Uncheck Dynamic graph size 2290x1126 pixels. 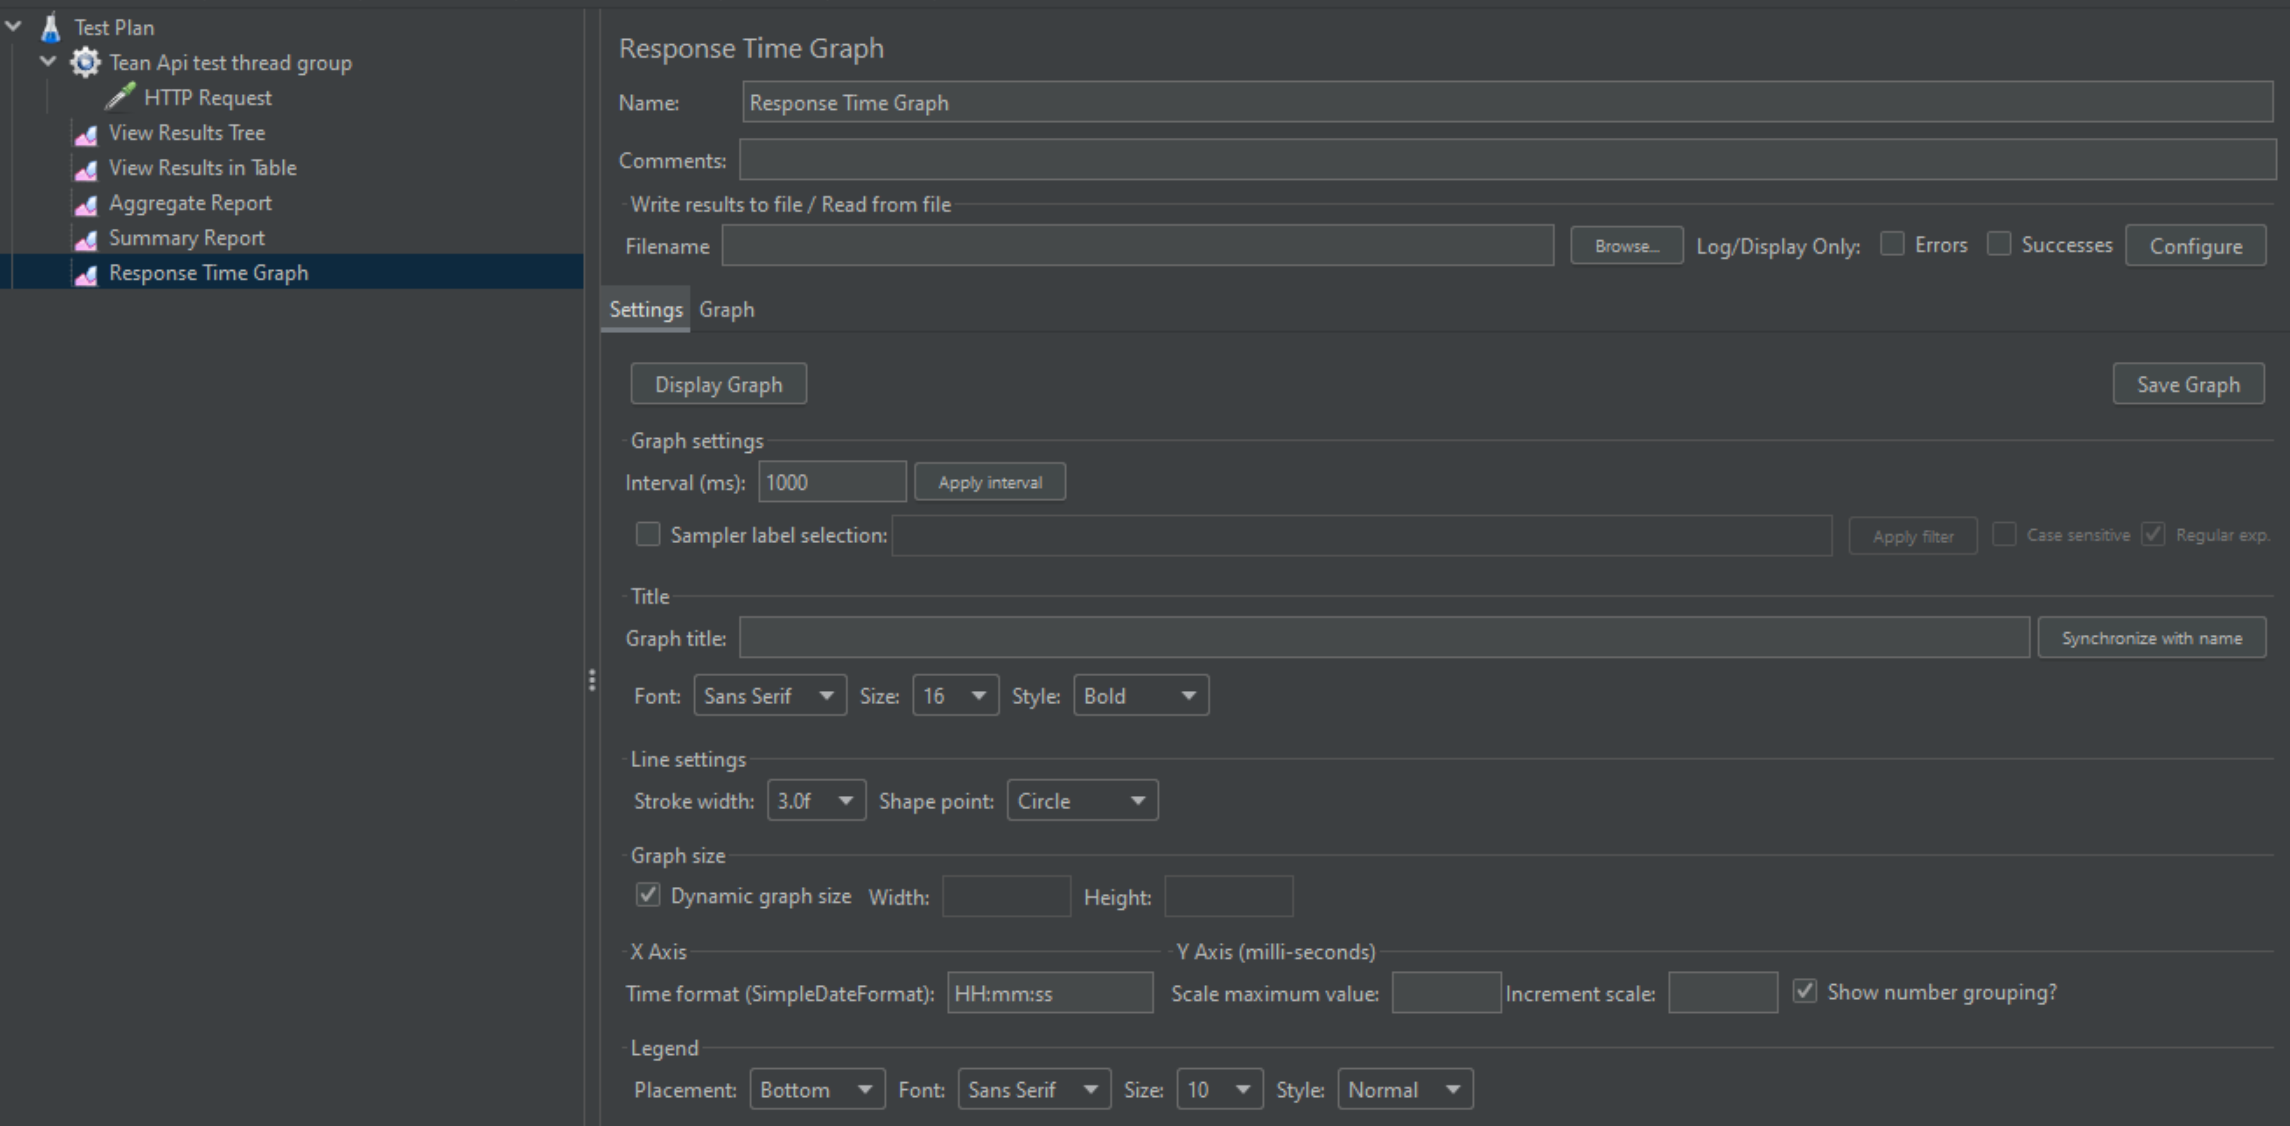click(x=648, y=895)
